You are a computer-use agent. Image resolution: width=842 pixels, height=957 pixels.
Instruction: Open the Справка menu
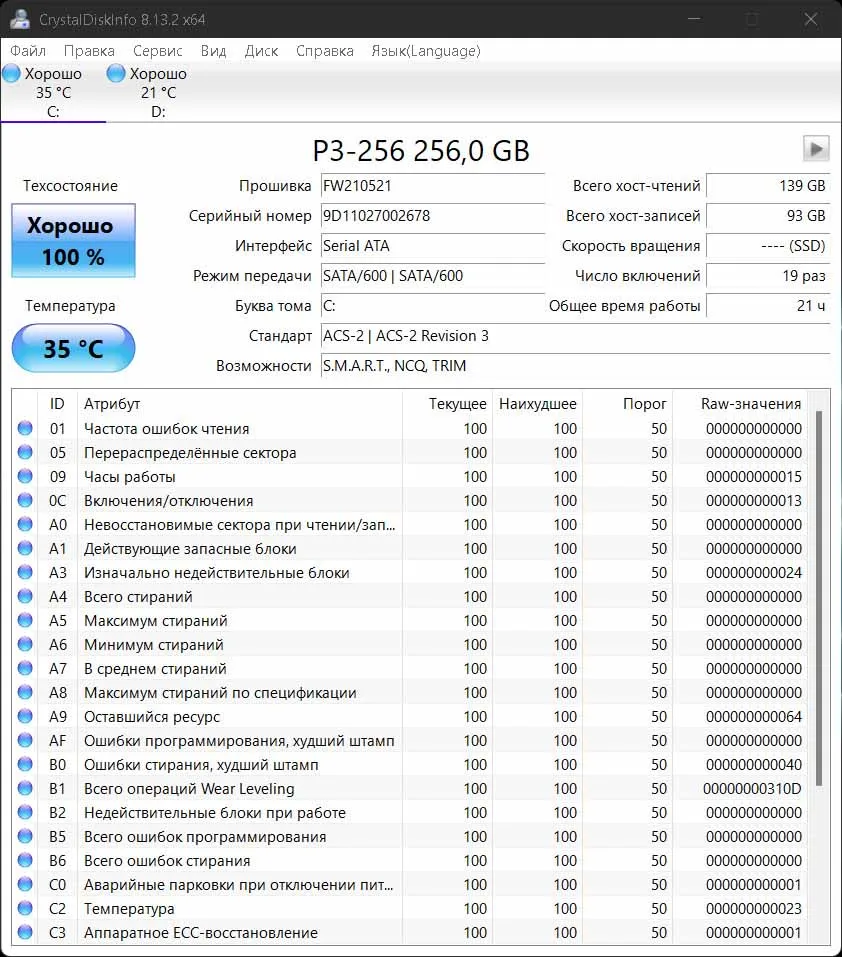325,51
